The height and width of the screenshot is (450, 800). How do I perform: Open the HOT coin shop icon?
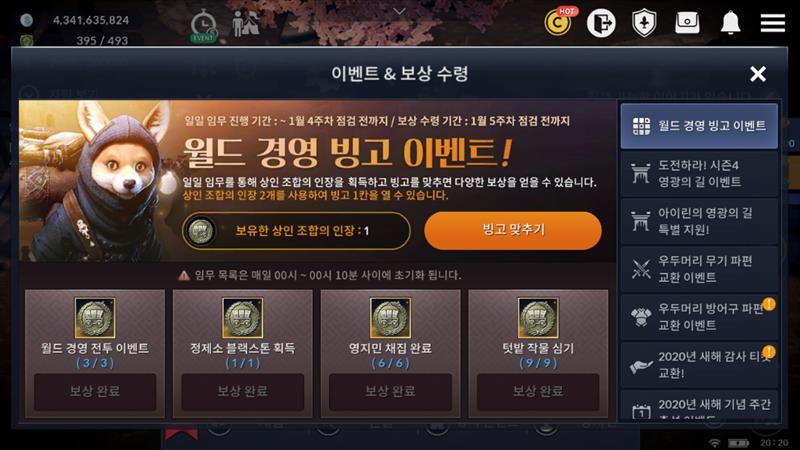[x=559, y=22]
